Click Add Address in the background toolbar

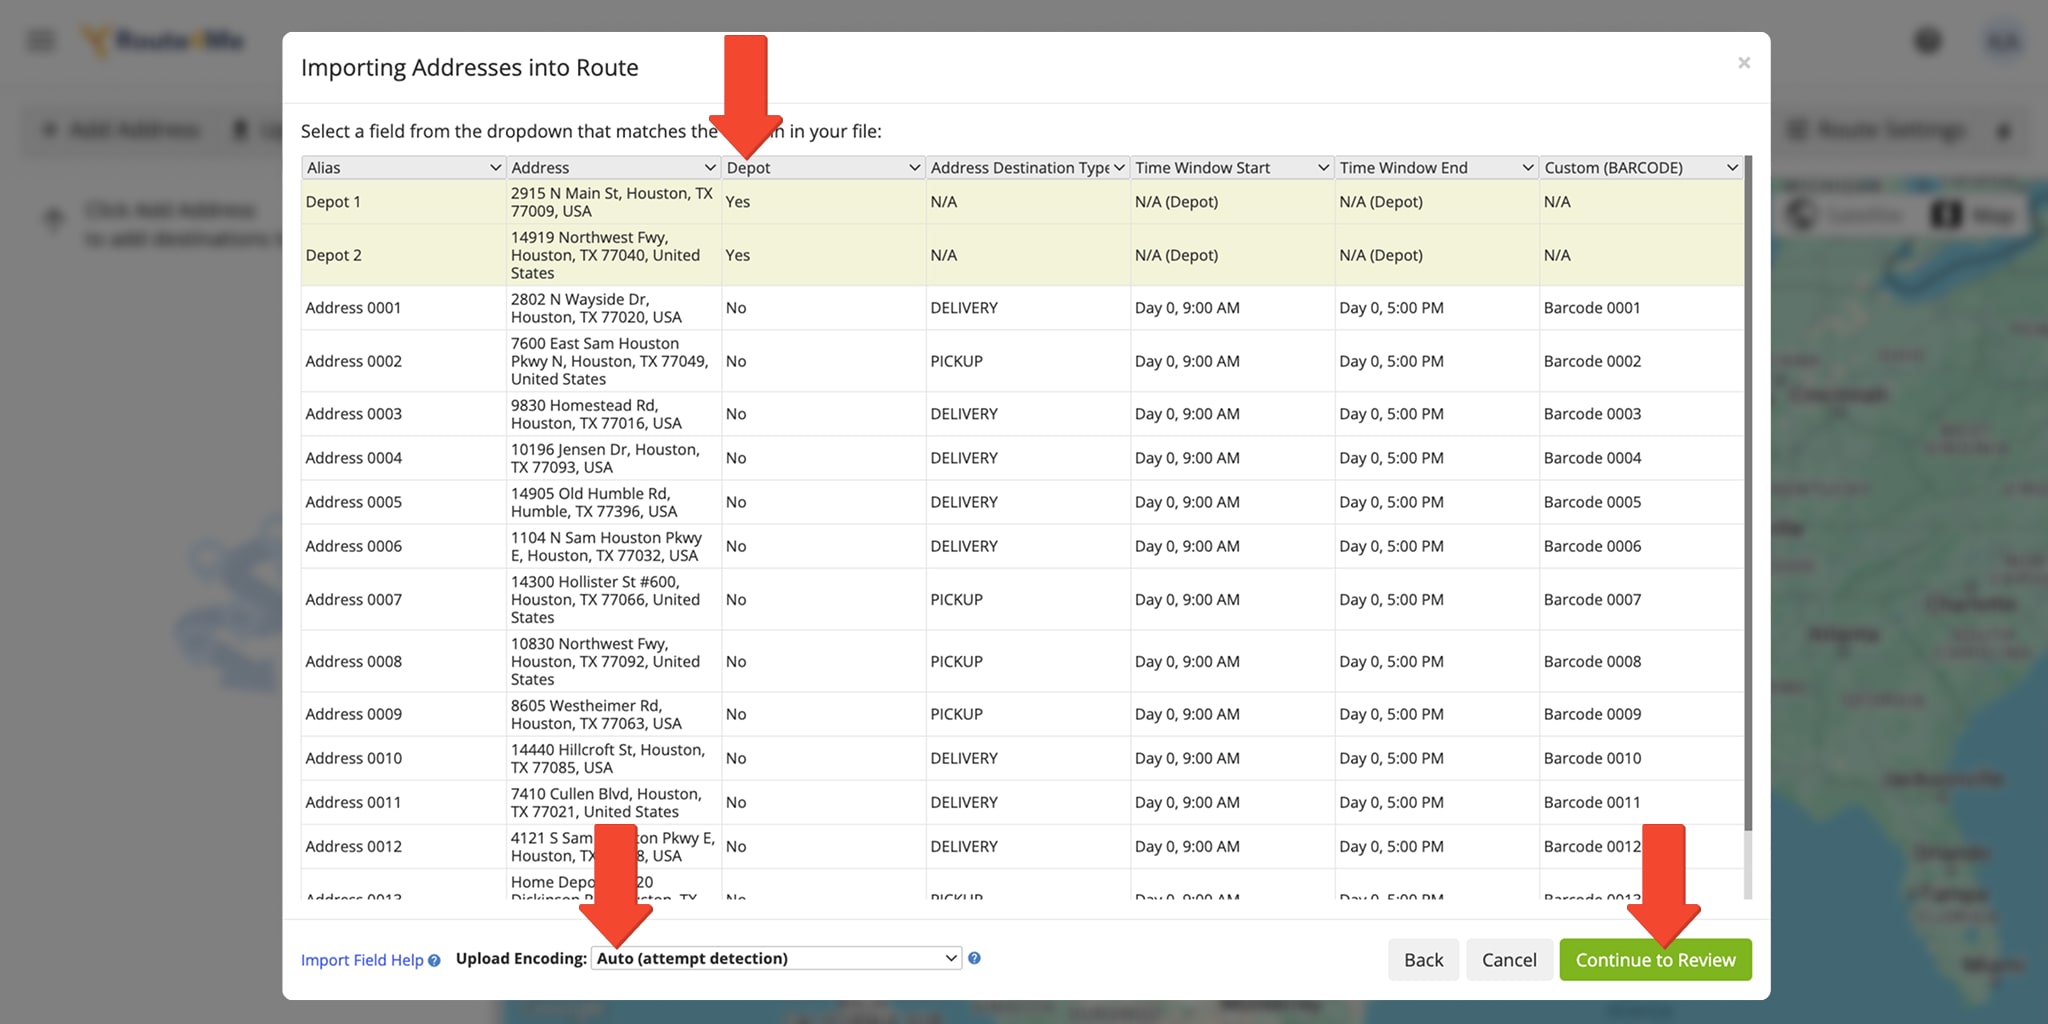coord(121,130)
